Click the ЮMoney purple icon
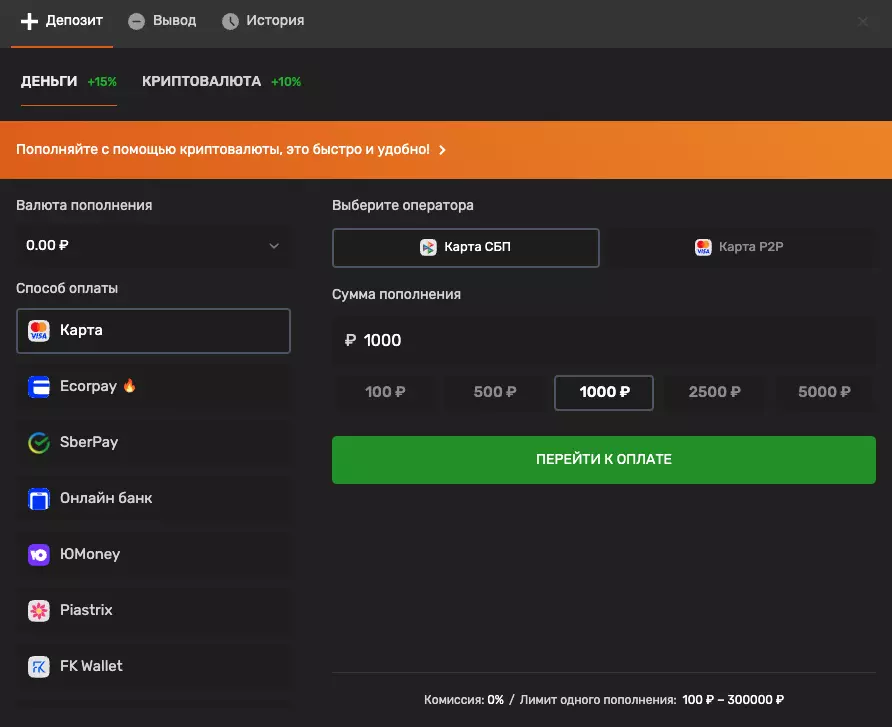Image resolution: width=892 pixels, height=727 pixels. [38, 554]
